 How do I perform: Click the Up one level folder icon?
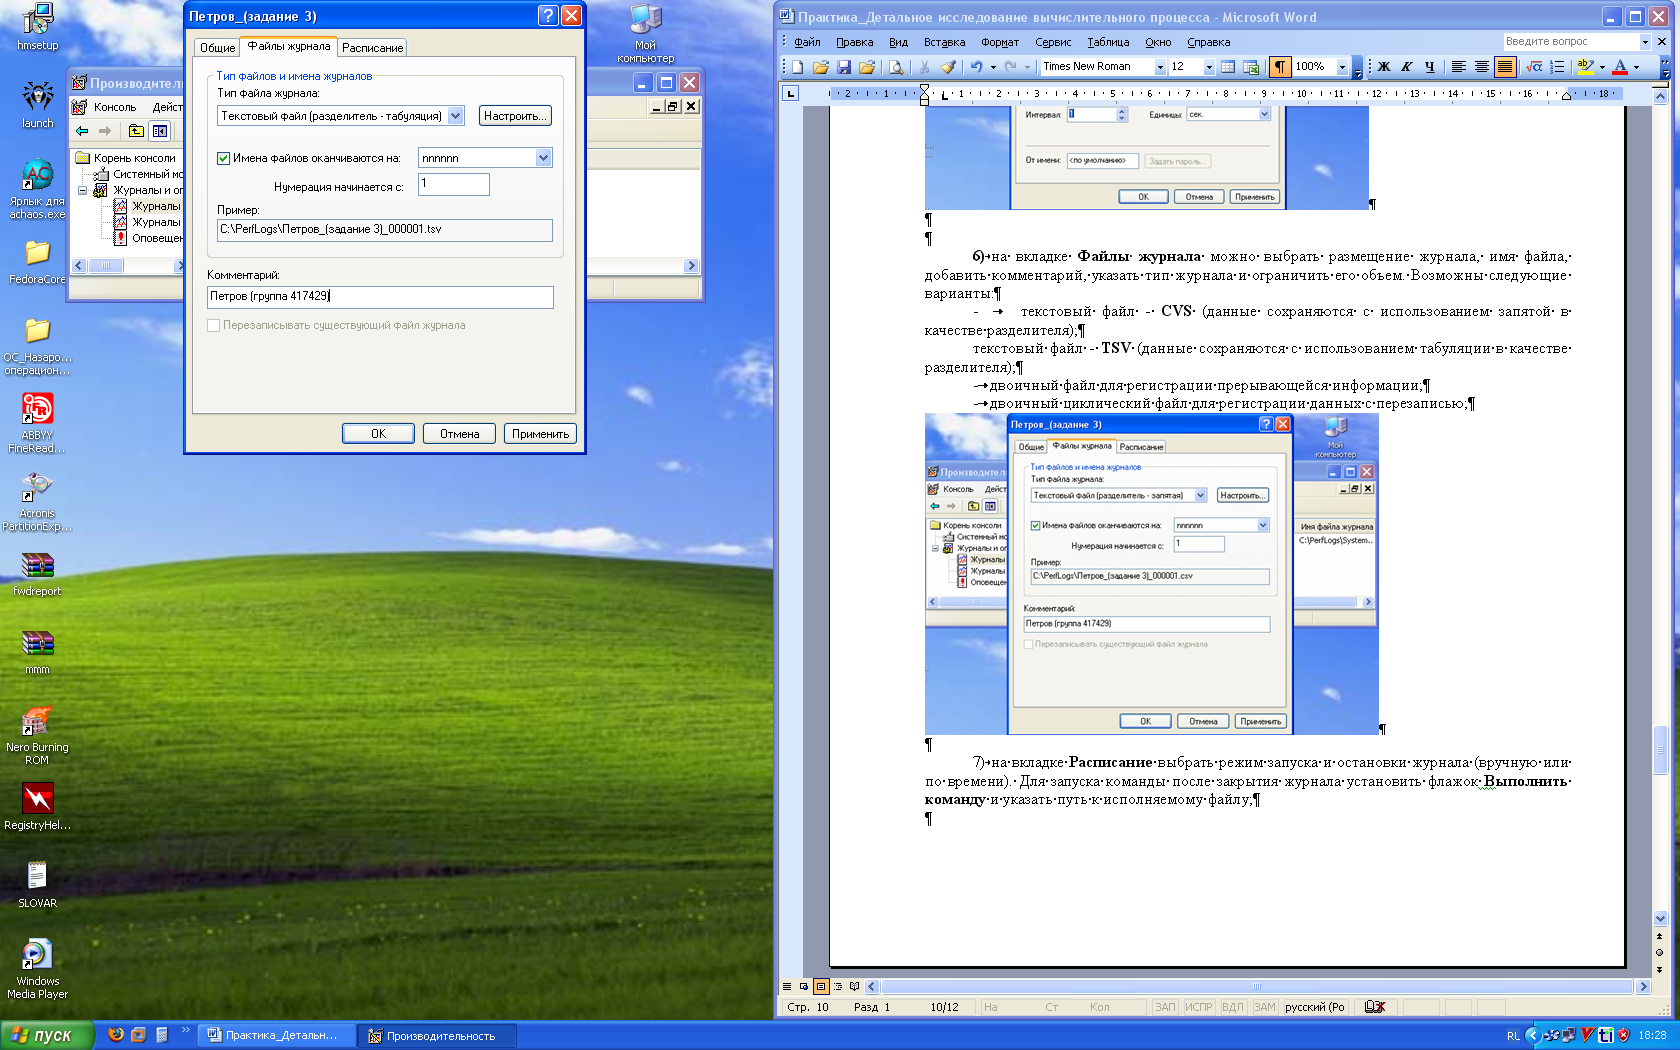136,131
